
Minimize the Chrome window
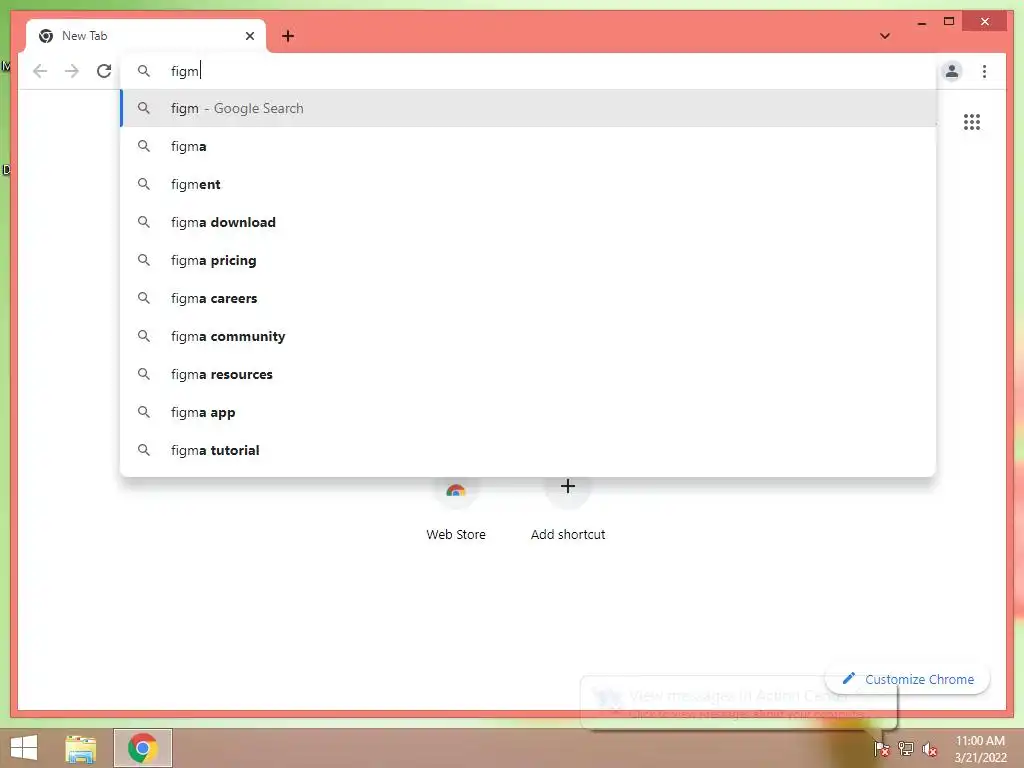click(921, 22)
